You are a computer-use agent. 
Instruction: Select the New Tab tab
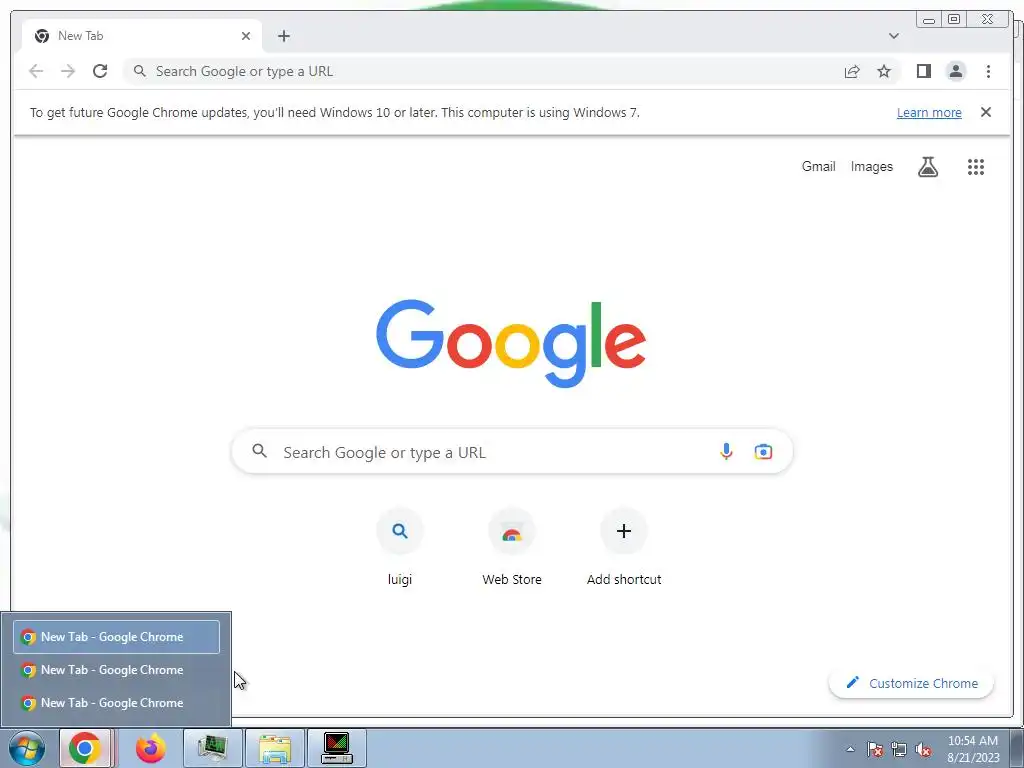pyautogui.click(x=142, y=36)
